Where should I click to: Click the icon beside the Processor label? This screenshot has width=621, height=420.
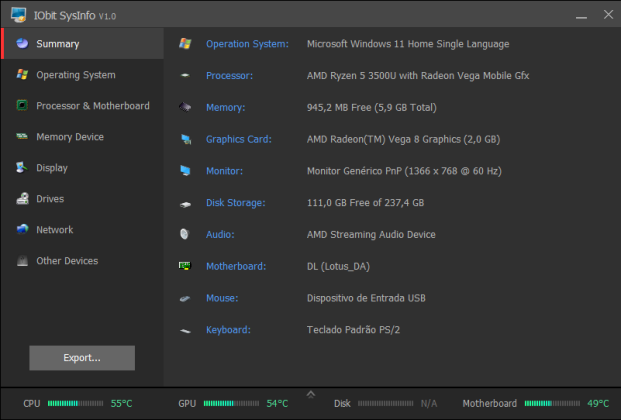point(185,75)
